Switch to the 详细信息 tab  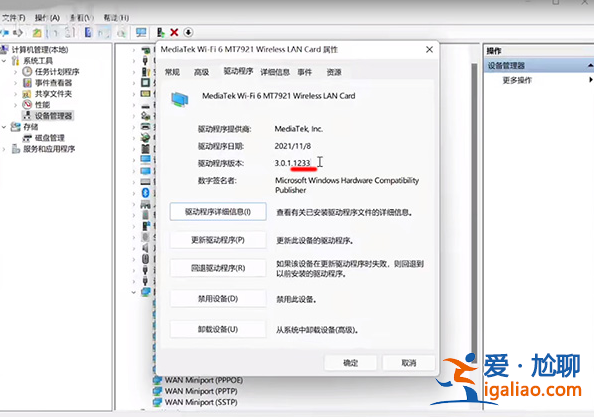click(x=275, y=72)
